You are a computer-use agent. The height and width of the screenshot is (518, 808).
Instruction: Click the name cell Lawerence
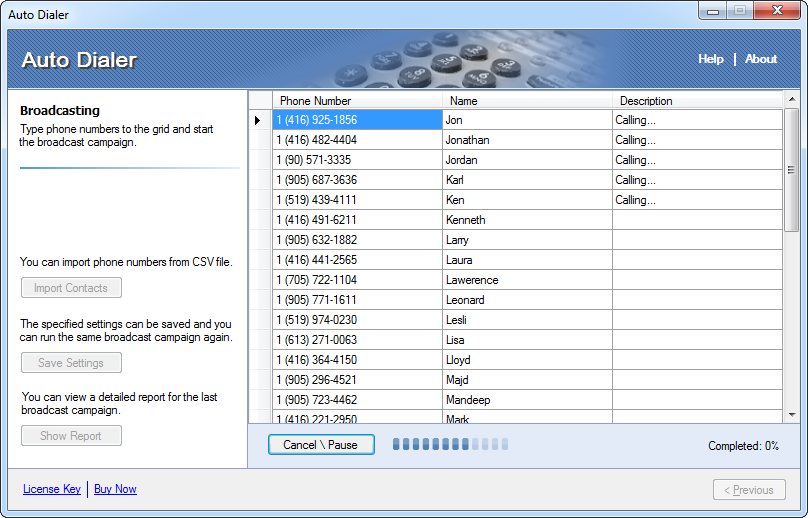tap(527, 280)
